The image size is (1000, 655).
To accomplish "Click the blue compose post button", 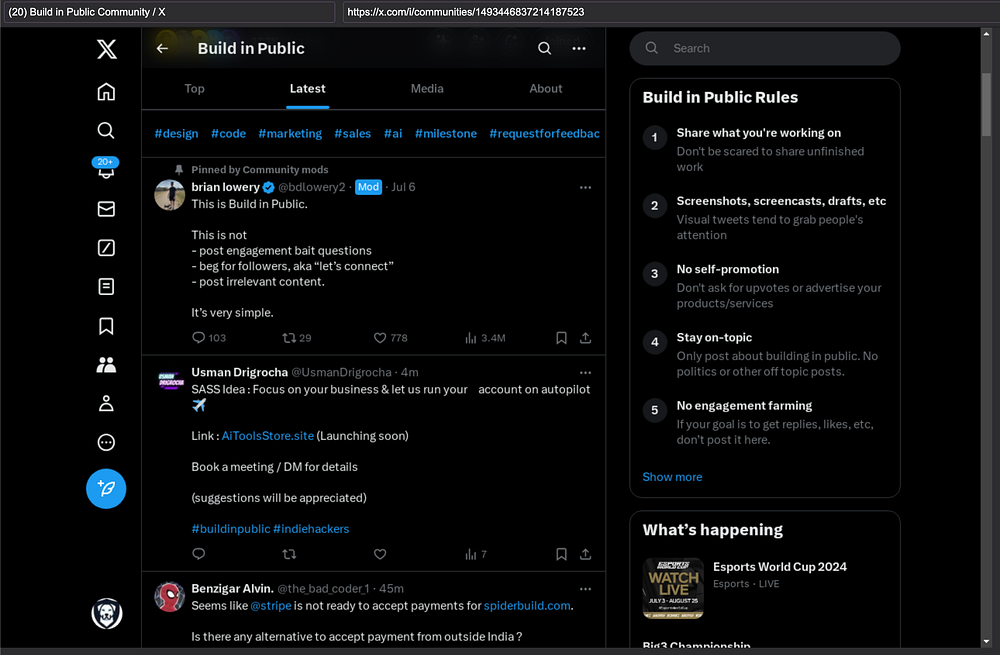I will tap(106, 489).
